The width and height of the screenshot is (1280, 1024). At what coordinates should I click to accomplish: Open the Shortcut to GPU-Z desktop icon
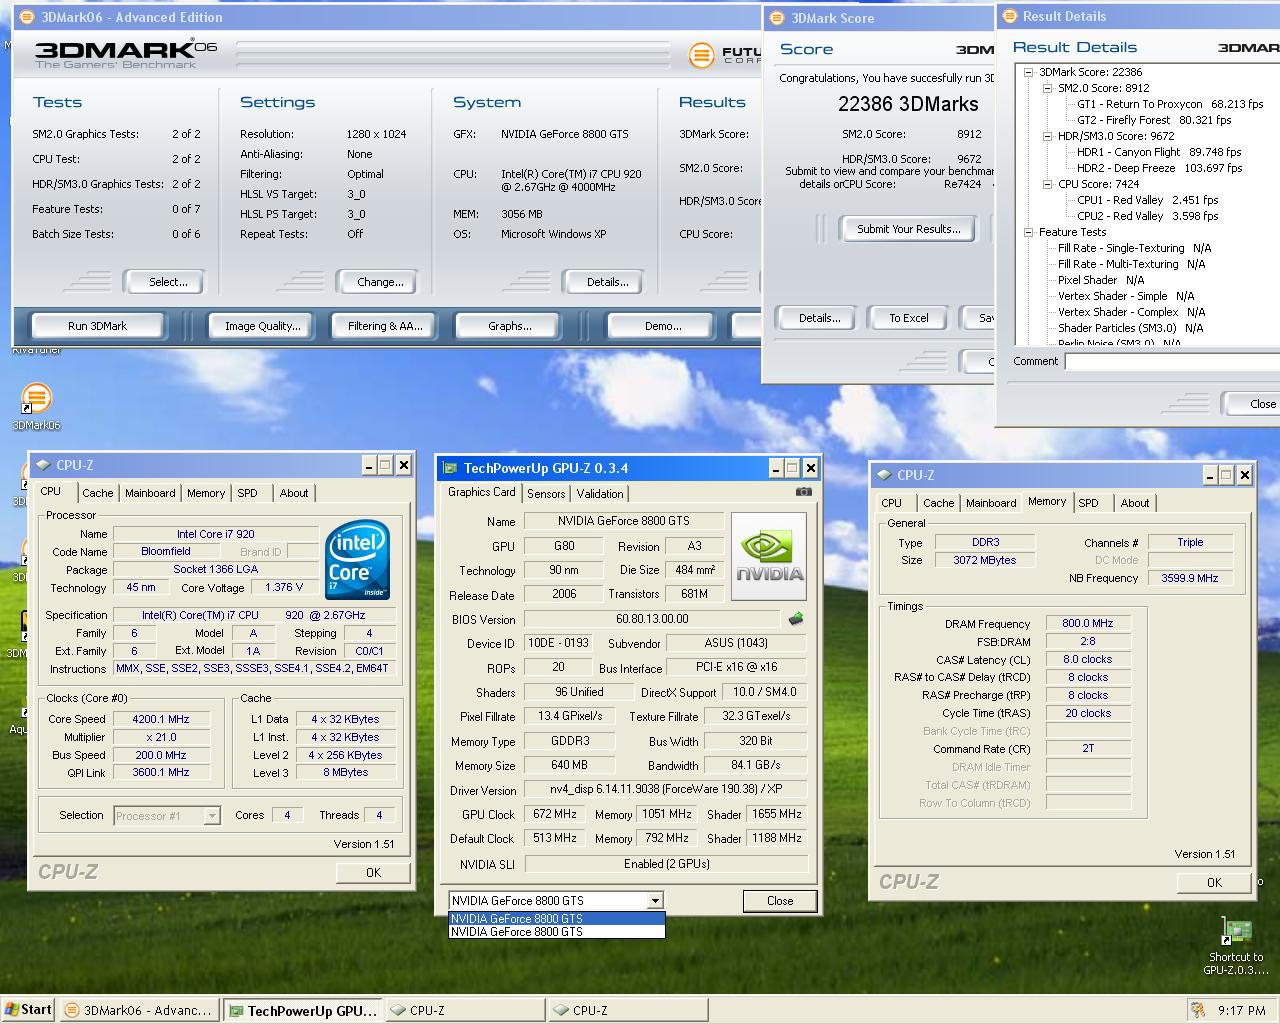(1237, 932)
